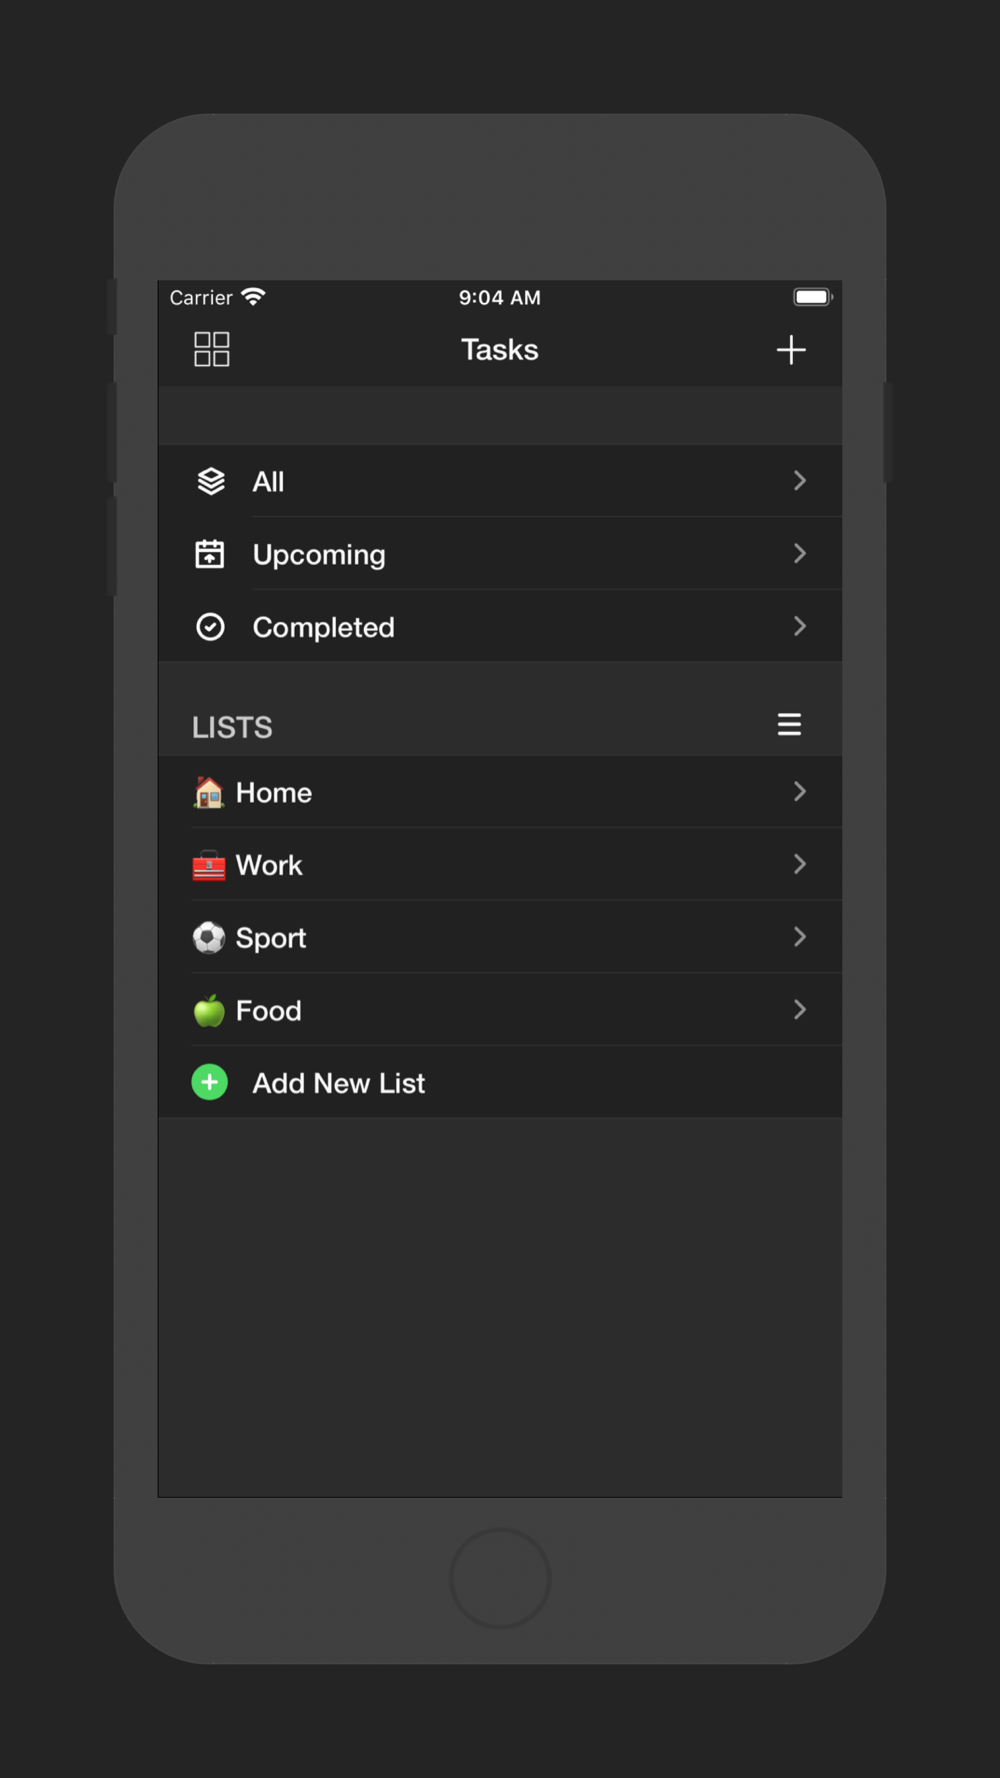Tap the grid view icon

[211, 350]
